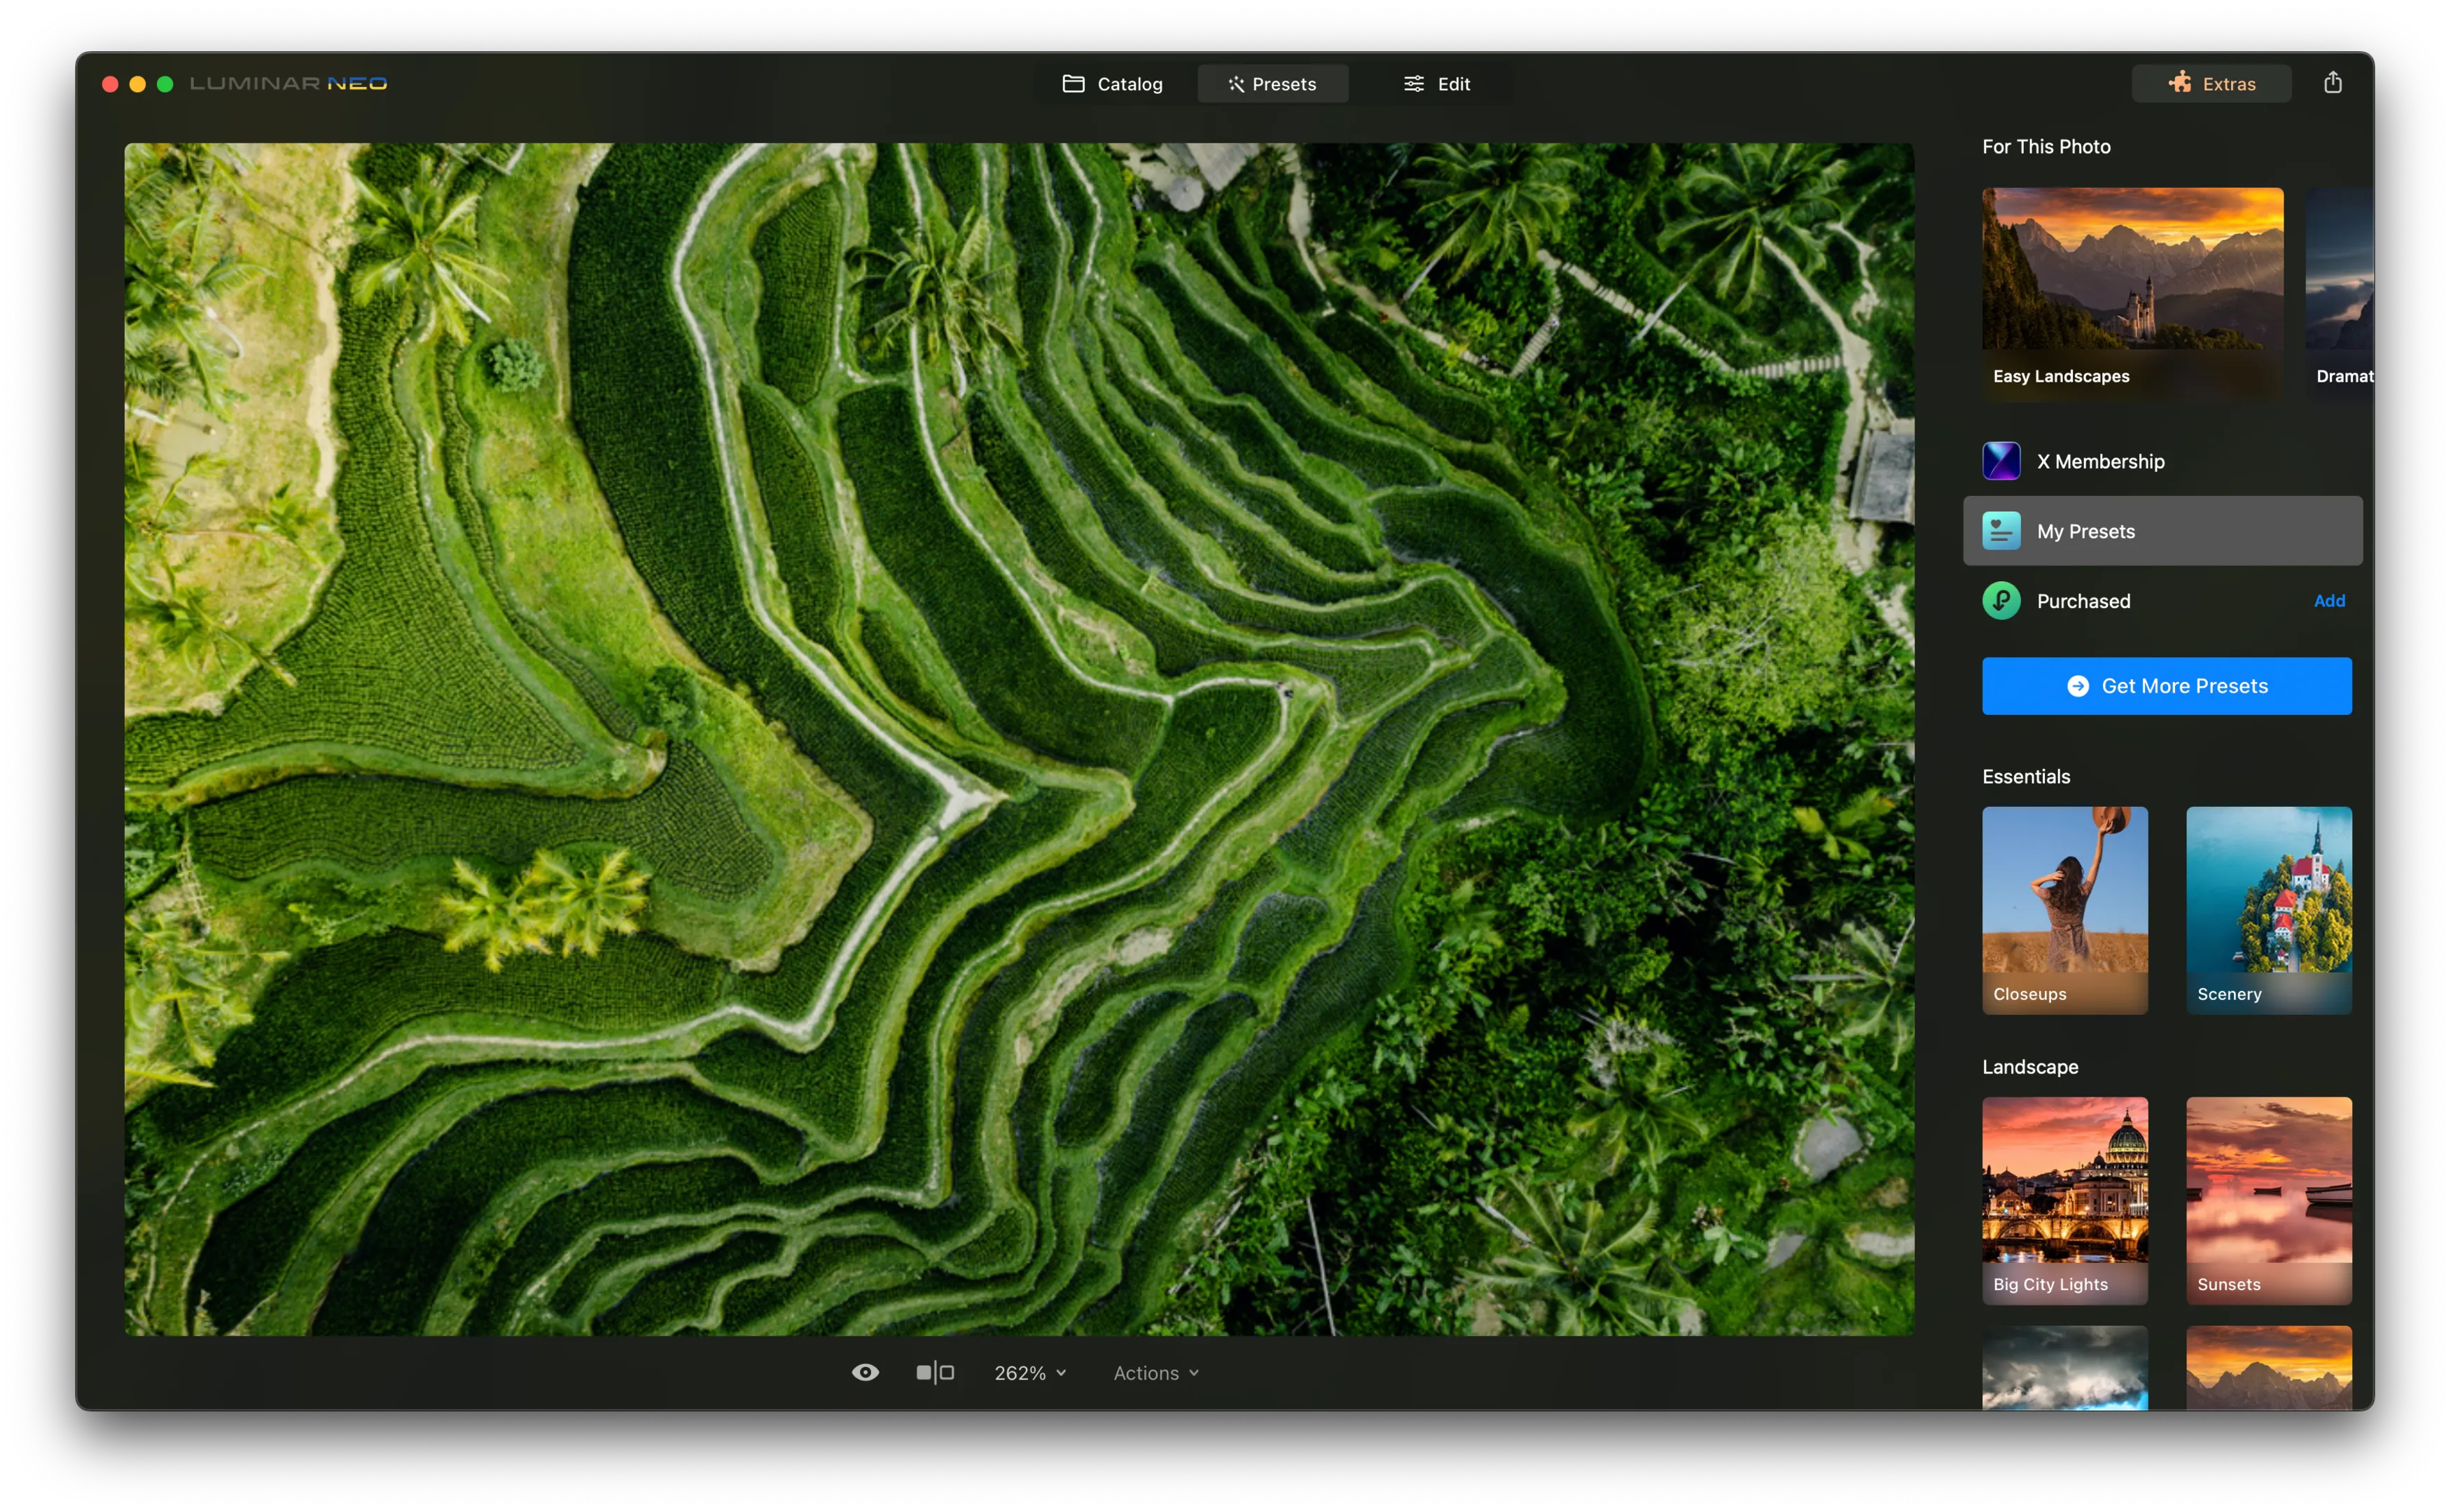This screenshot has height=1512, width=2451.
Task: Expand the Actions dropdown menu
Action: (1156, 1373)
